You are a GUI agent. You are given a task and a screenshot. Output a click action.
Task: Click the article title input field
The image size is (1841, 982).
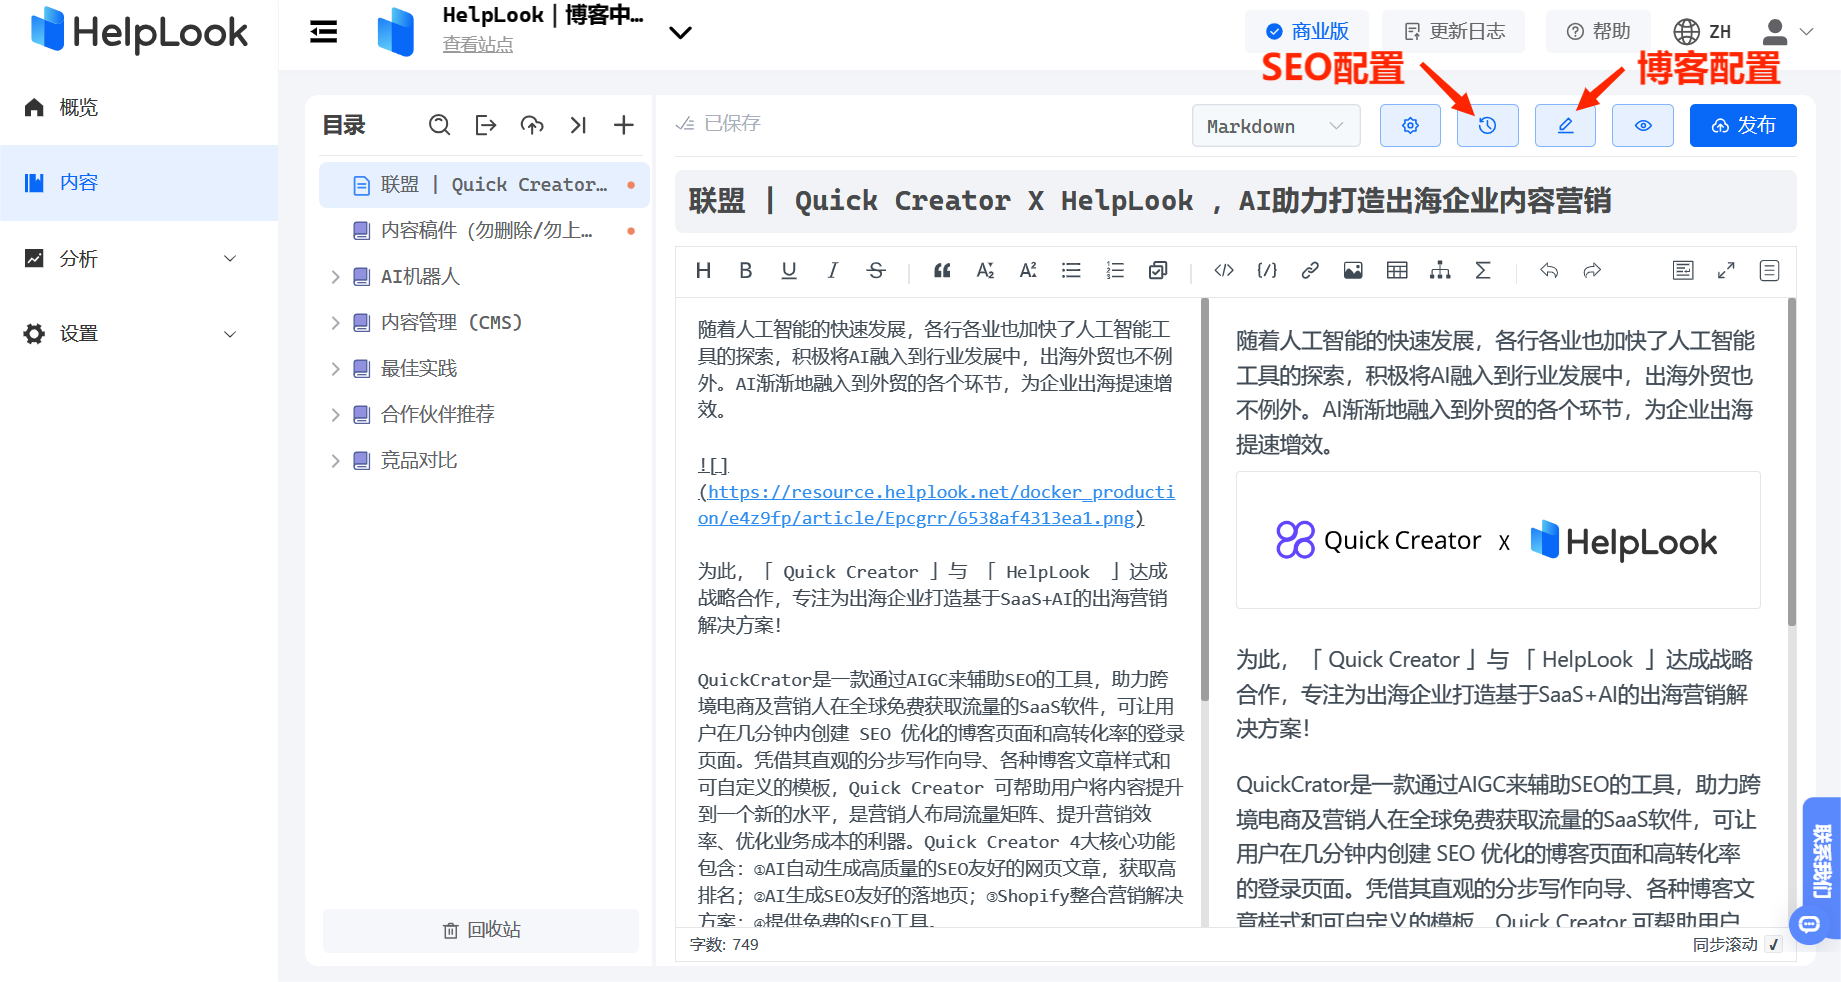(1236, 201)
